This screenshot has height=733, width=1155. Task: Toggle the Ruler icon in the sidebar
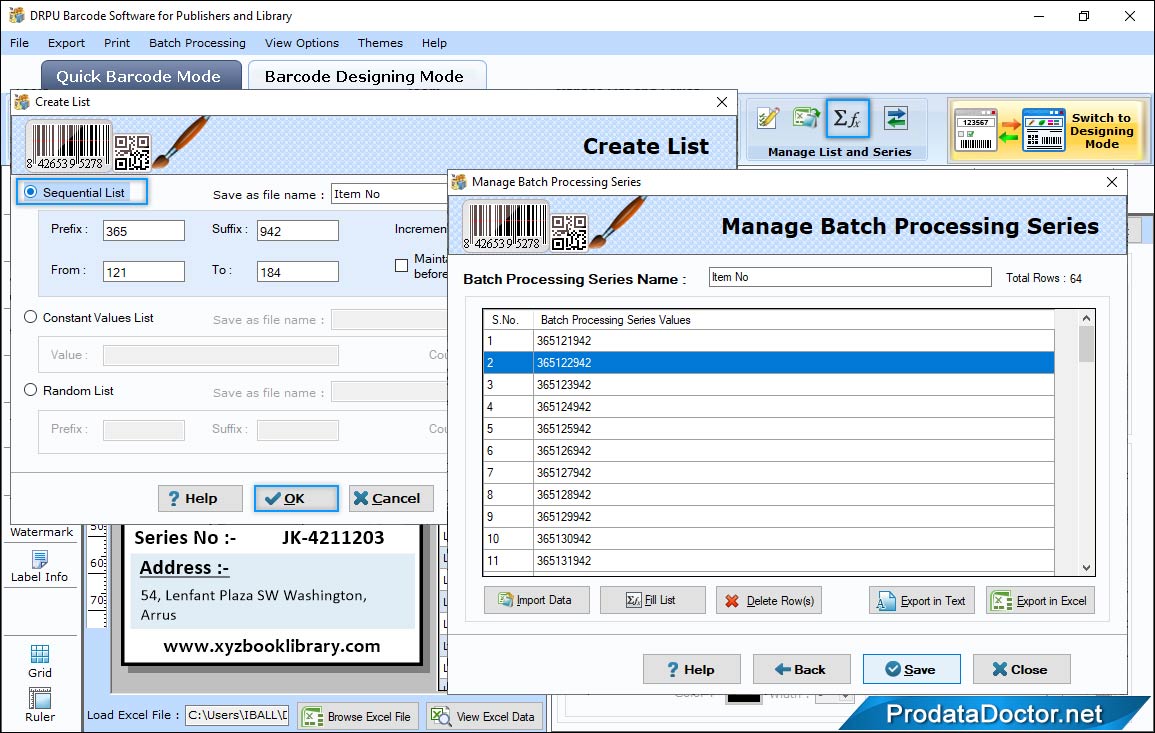(40, 705)
